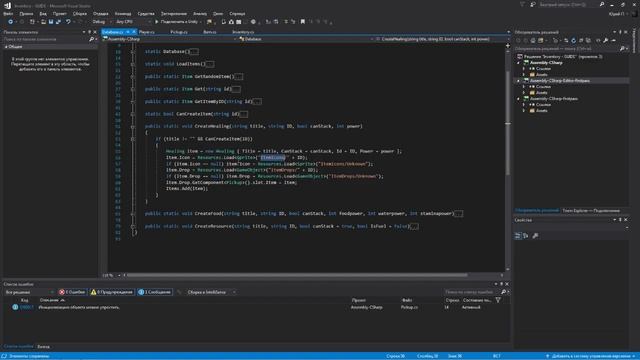Open the Database class navigation dropdown
The width and height of the screenshot is (640, 360).
(306, 39)
